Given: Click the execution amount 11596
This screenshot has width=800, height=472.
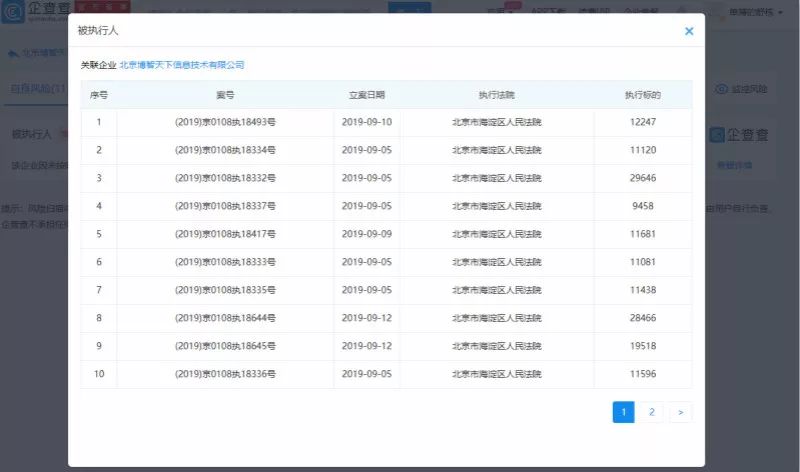Looking at the screenshot, I should pyautogui.click(x=643, y=374).
